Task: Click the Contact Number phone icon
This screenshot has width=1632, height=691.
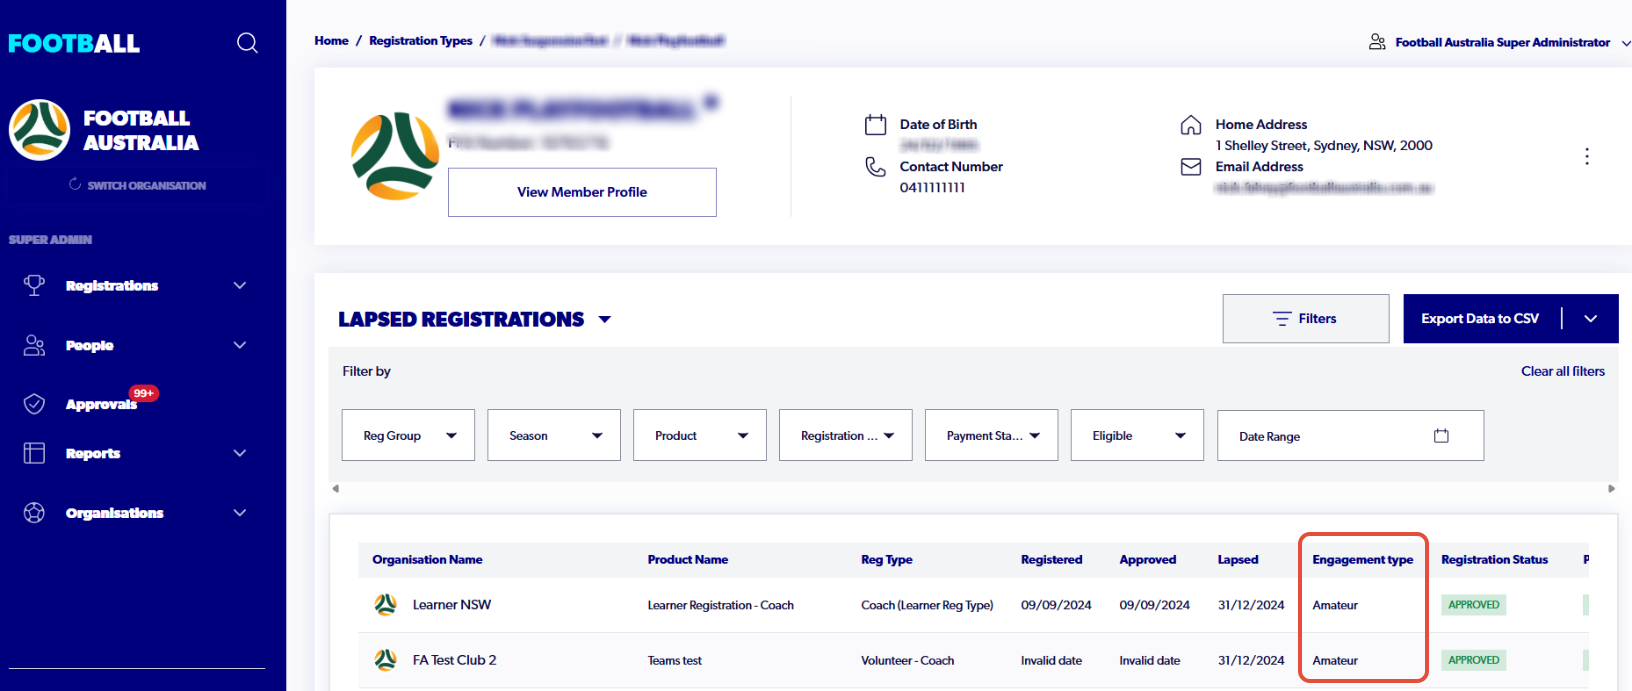Action: [x=875, y=167]
